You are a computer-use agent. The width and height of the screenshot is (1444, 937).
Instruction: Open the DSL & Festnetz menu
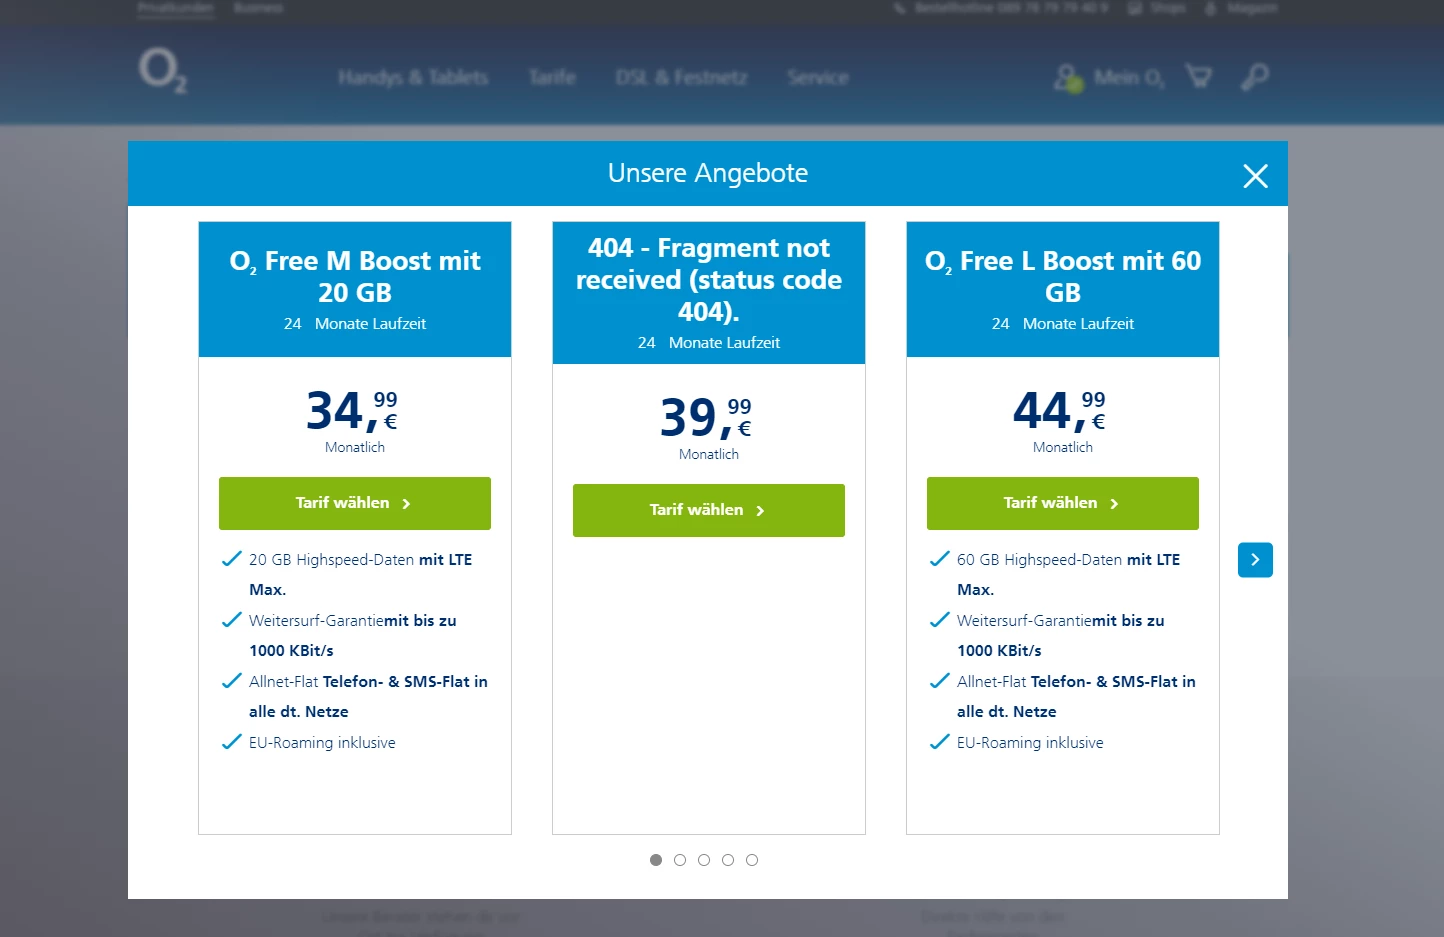(x=681, y=77)
